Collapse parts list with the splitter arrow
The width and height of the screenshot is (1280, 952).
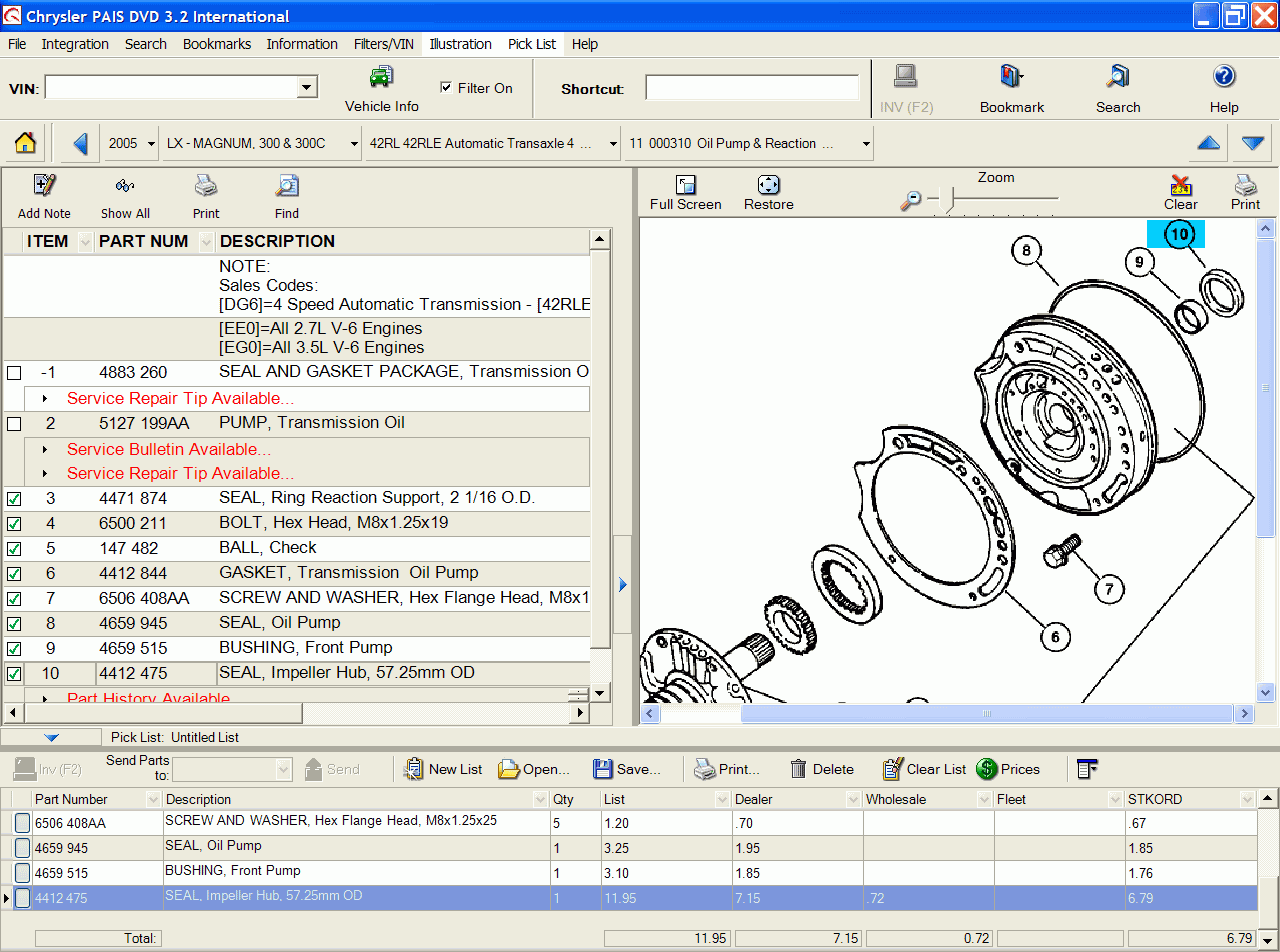[623, 585]
